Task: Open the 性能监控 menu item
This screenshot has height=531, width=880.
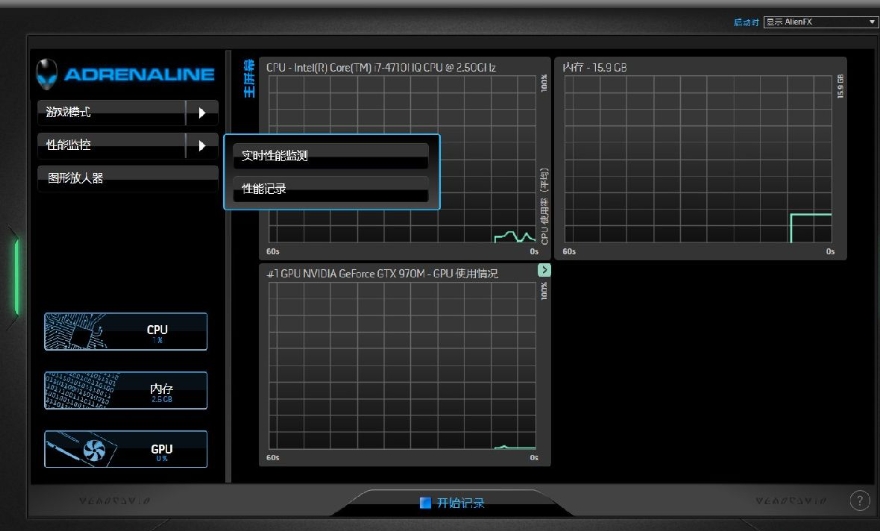Action: (x=111, y=146)
